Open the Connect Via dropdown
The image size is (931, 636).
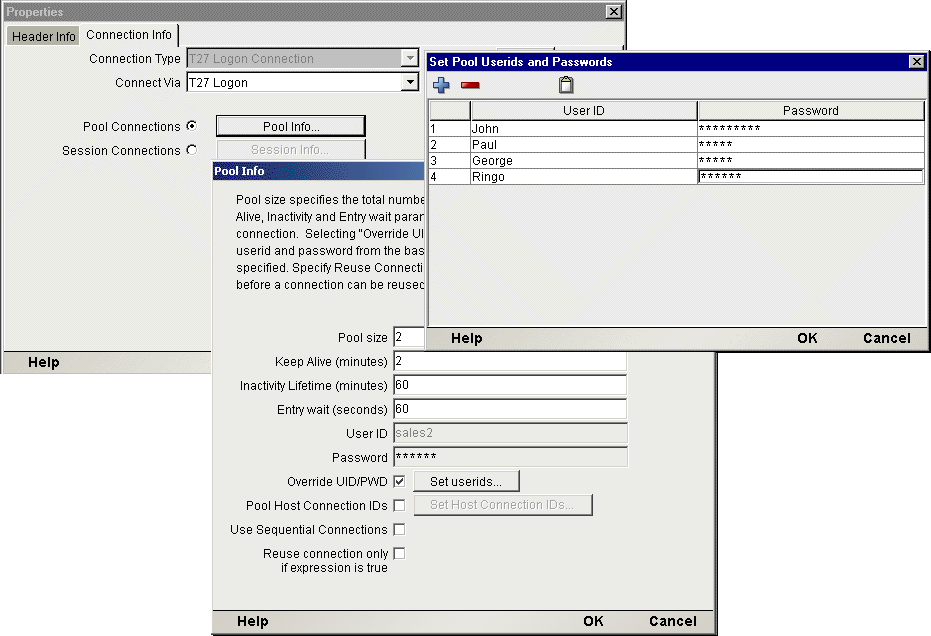tap(408, 81)
